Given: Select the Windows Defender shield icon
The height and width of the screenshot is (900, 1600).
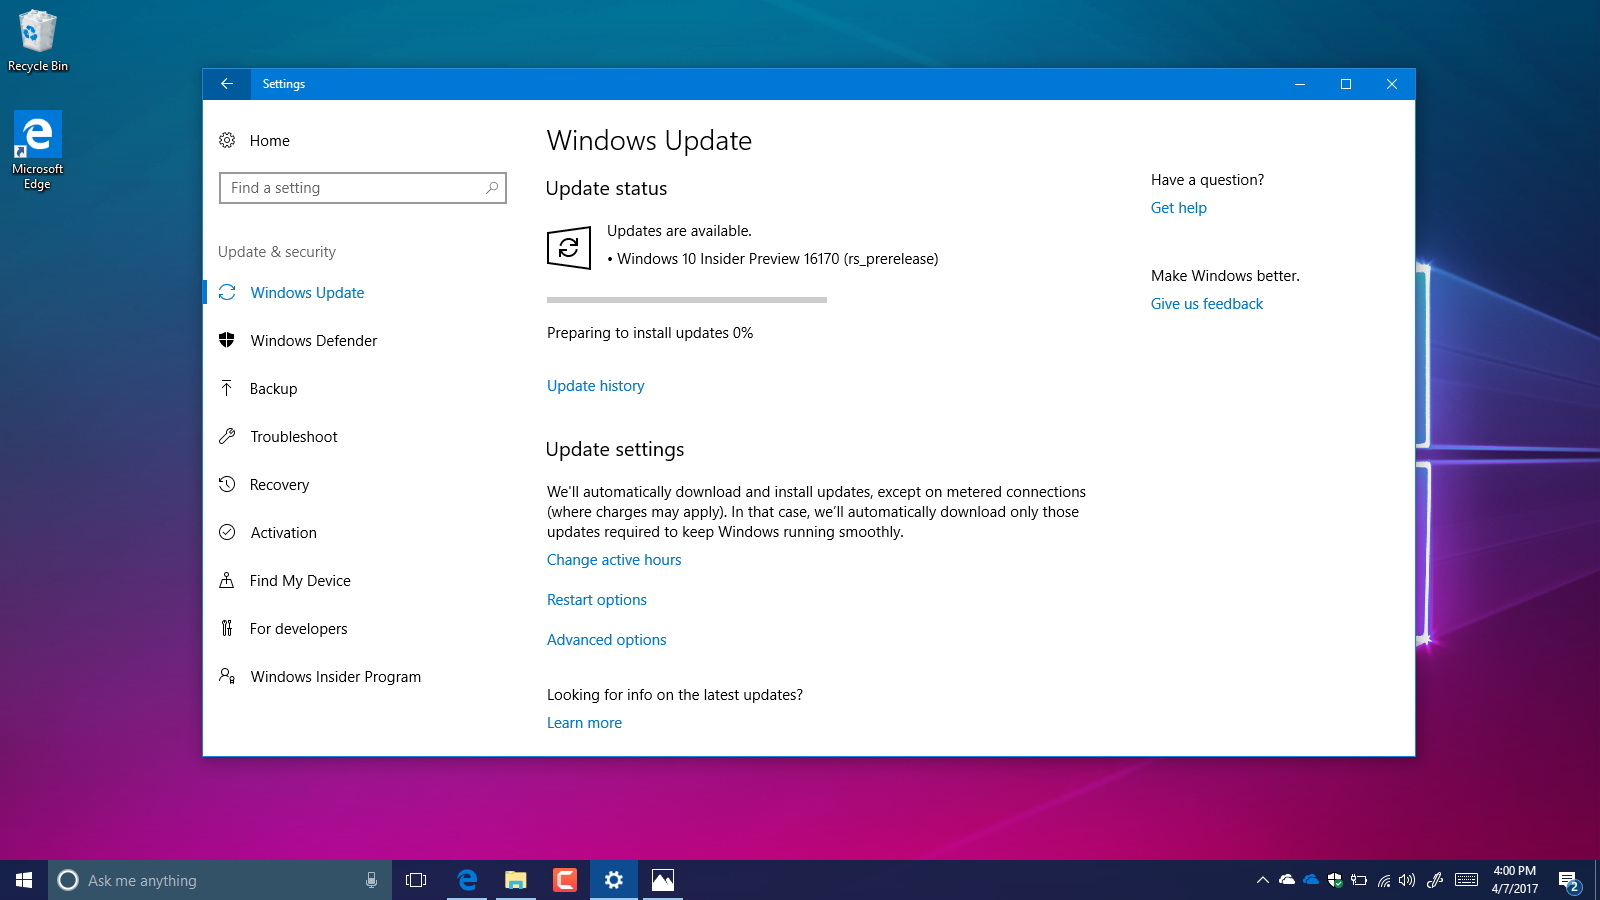Looking at the screenshot, I should [228, 340].
